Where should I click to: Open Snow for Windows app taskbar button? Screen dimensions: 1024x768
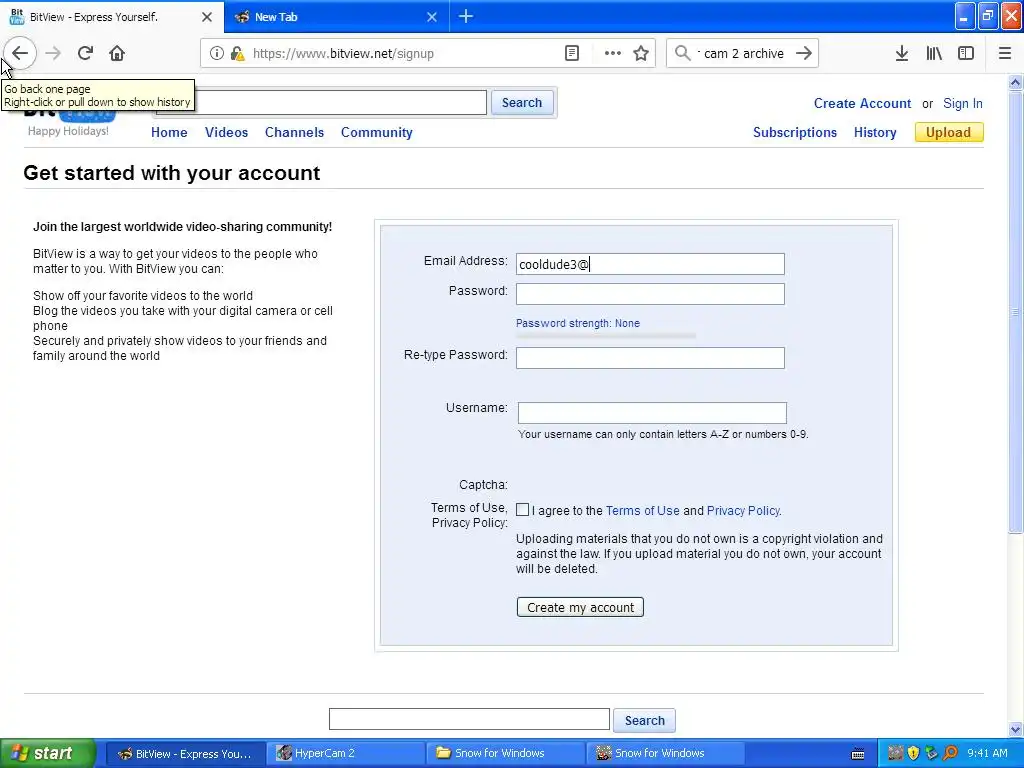665,754
